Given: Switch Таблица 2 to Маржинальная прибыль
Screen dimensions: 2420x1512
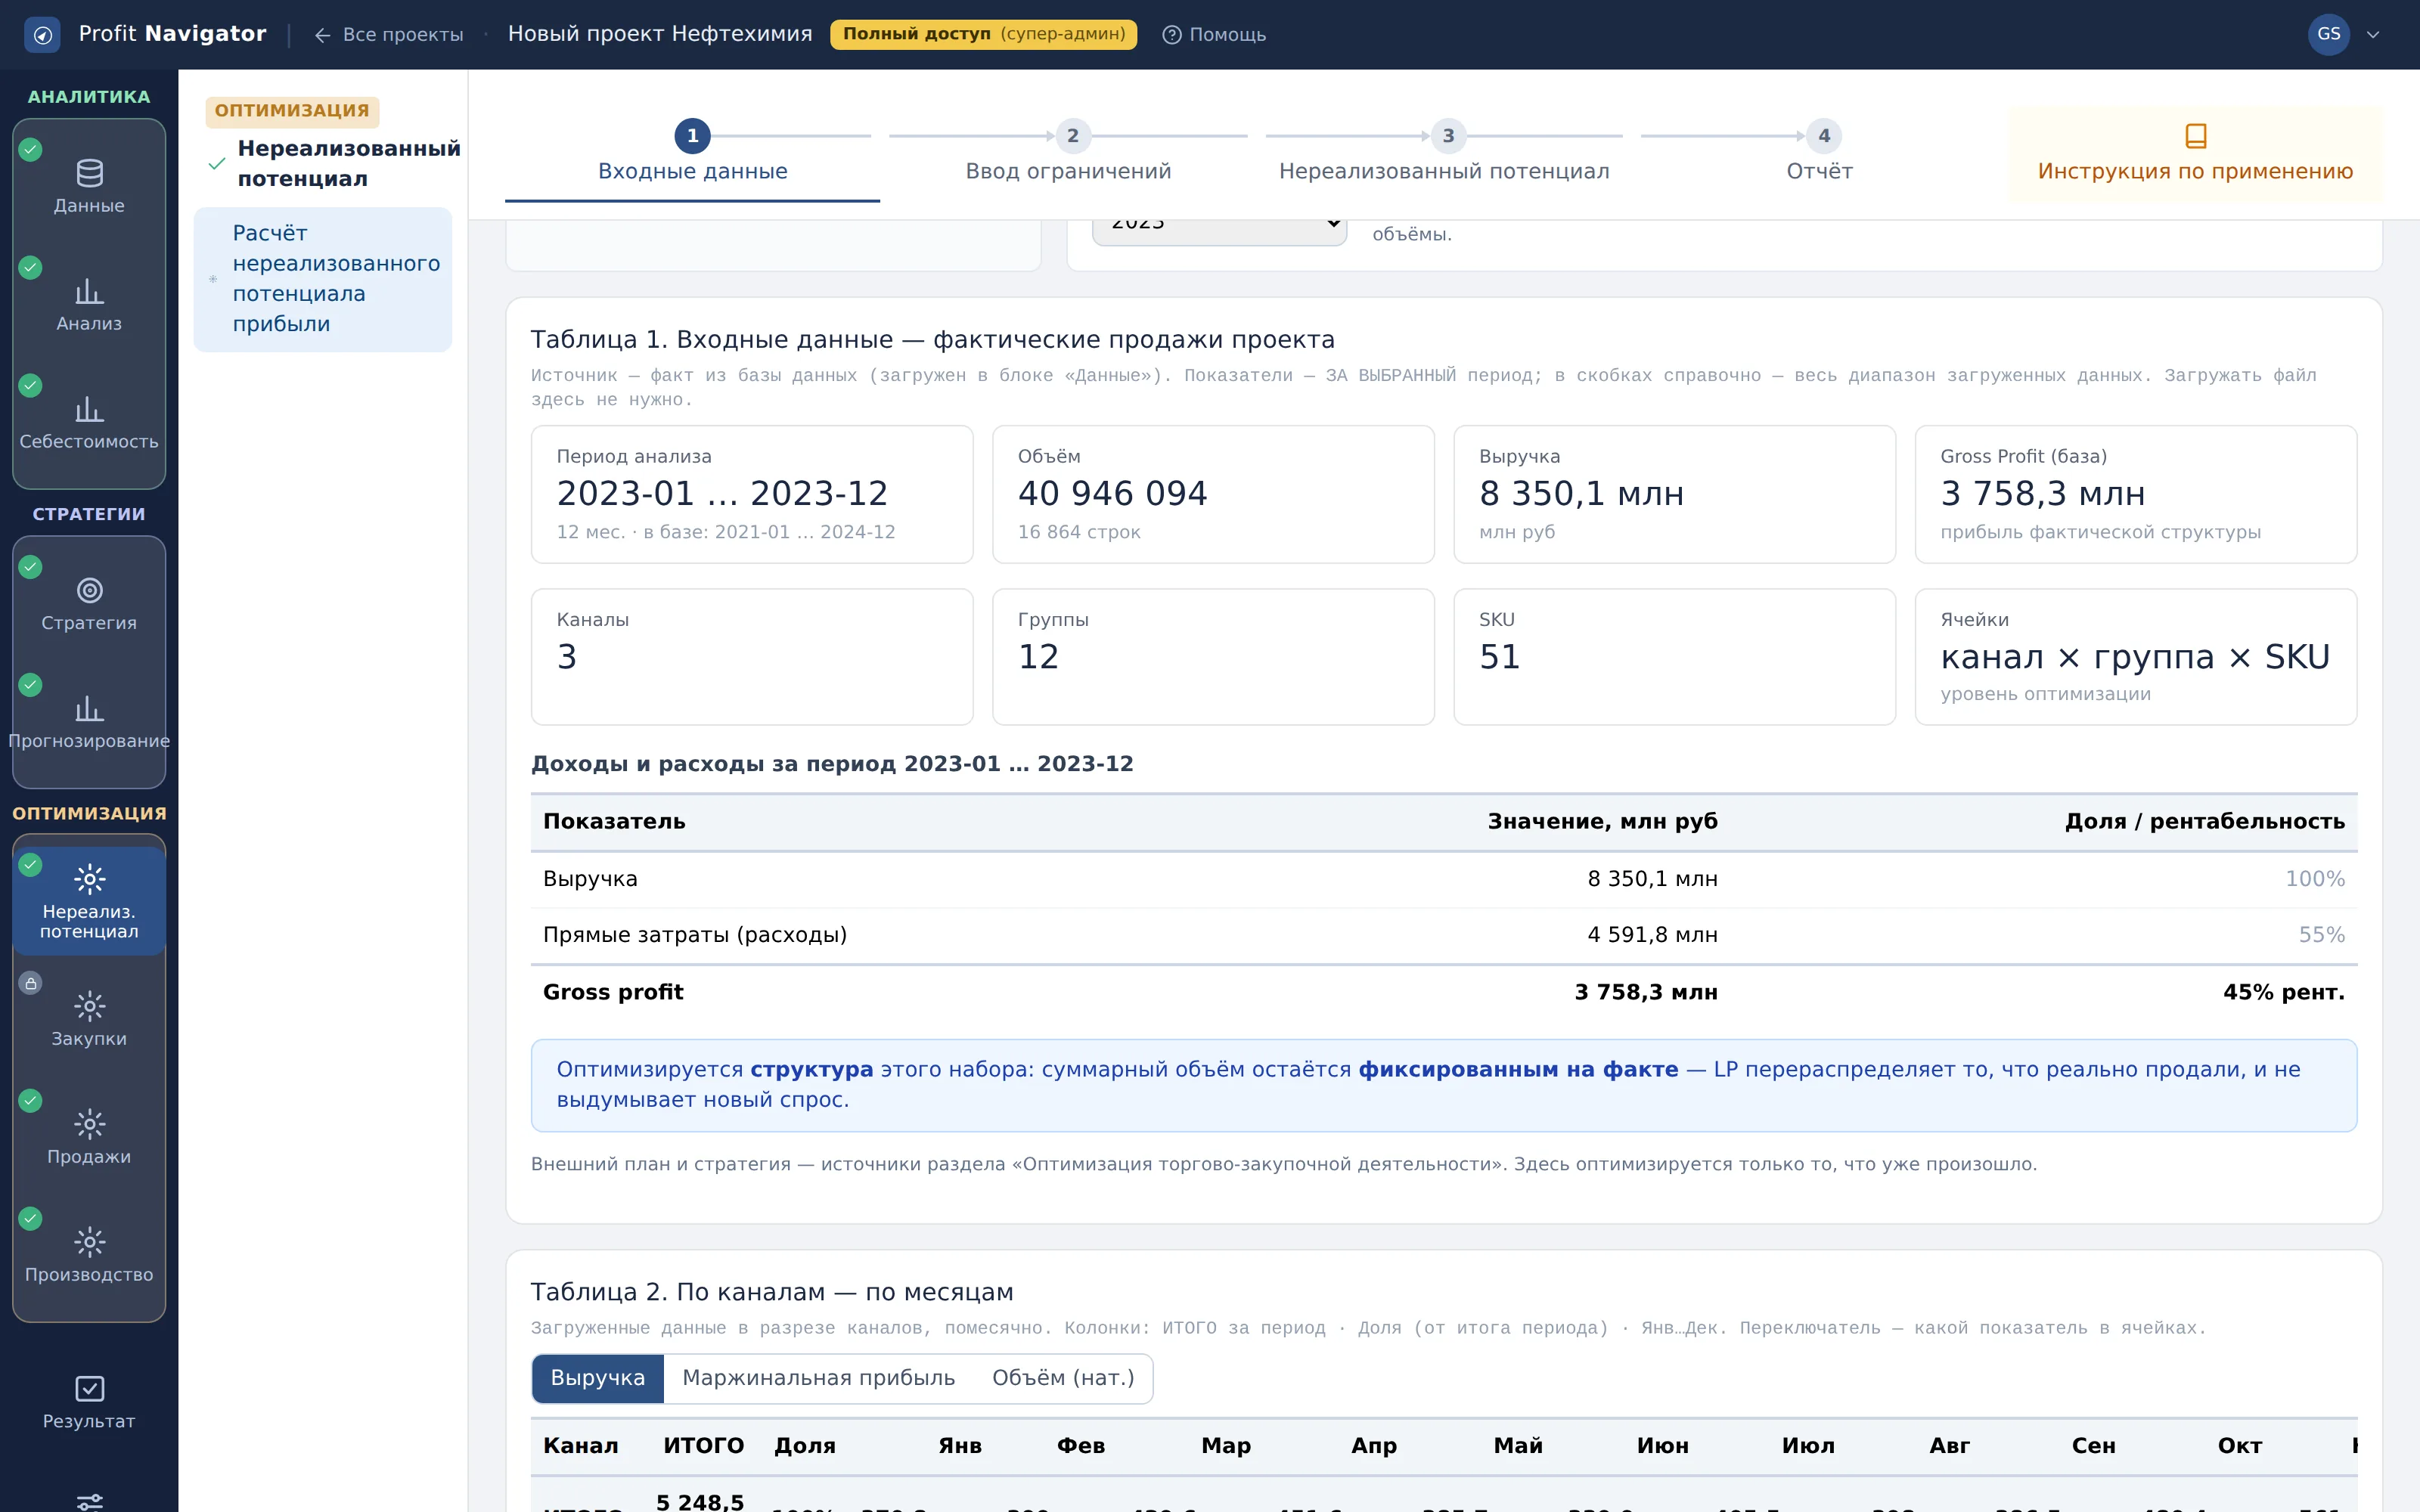Looking at the screenshot, I should pos(818,1378).
